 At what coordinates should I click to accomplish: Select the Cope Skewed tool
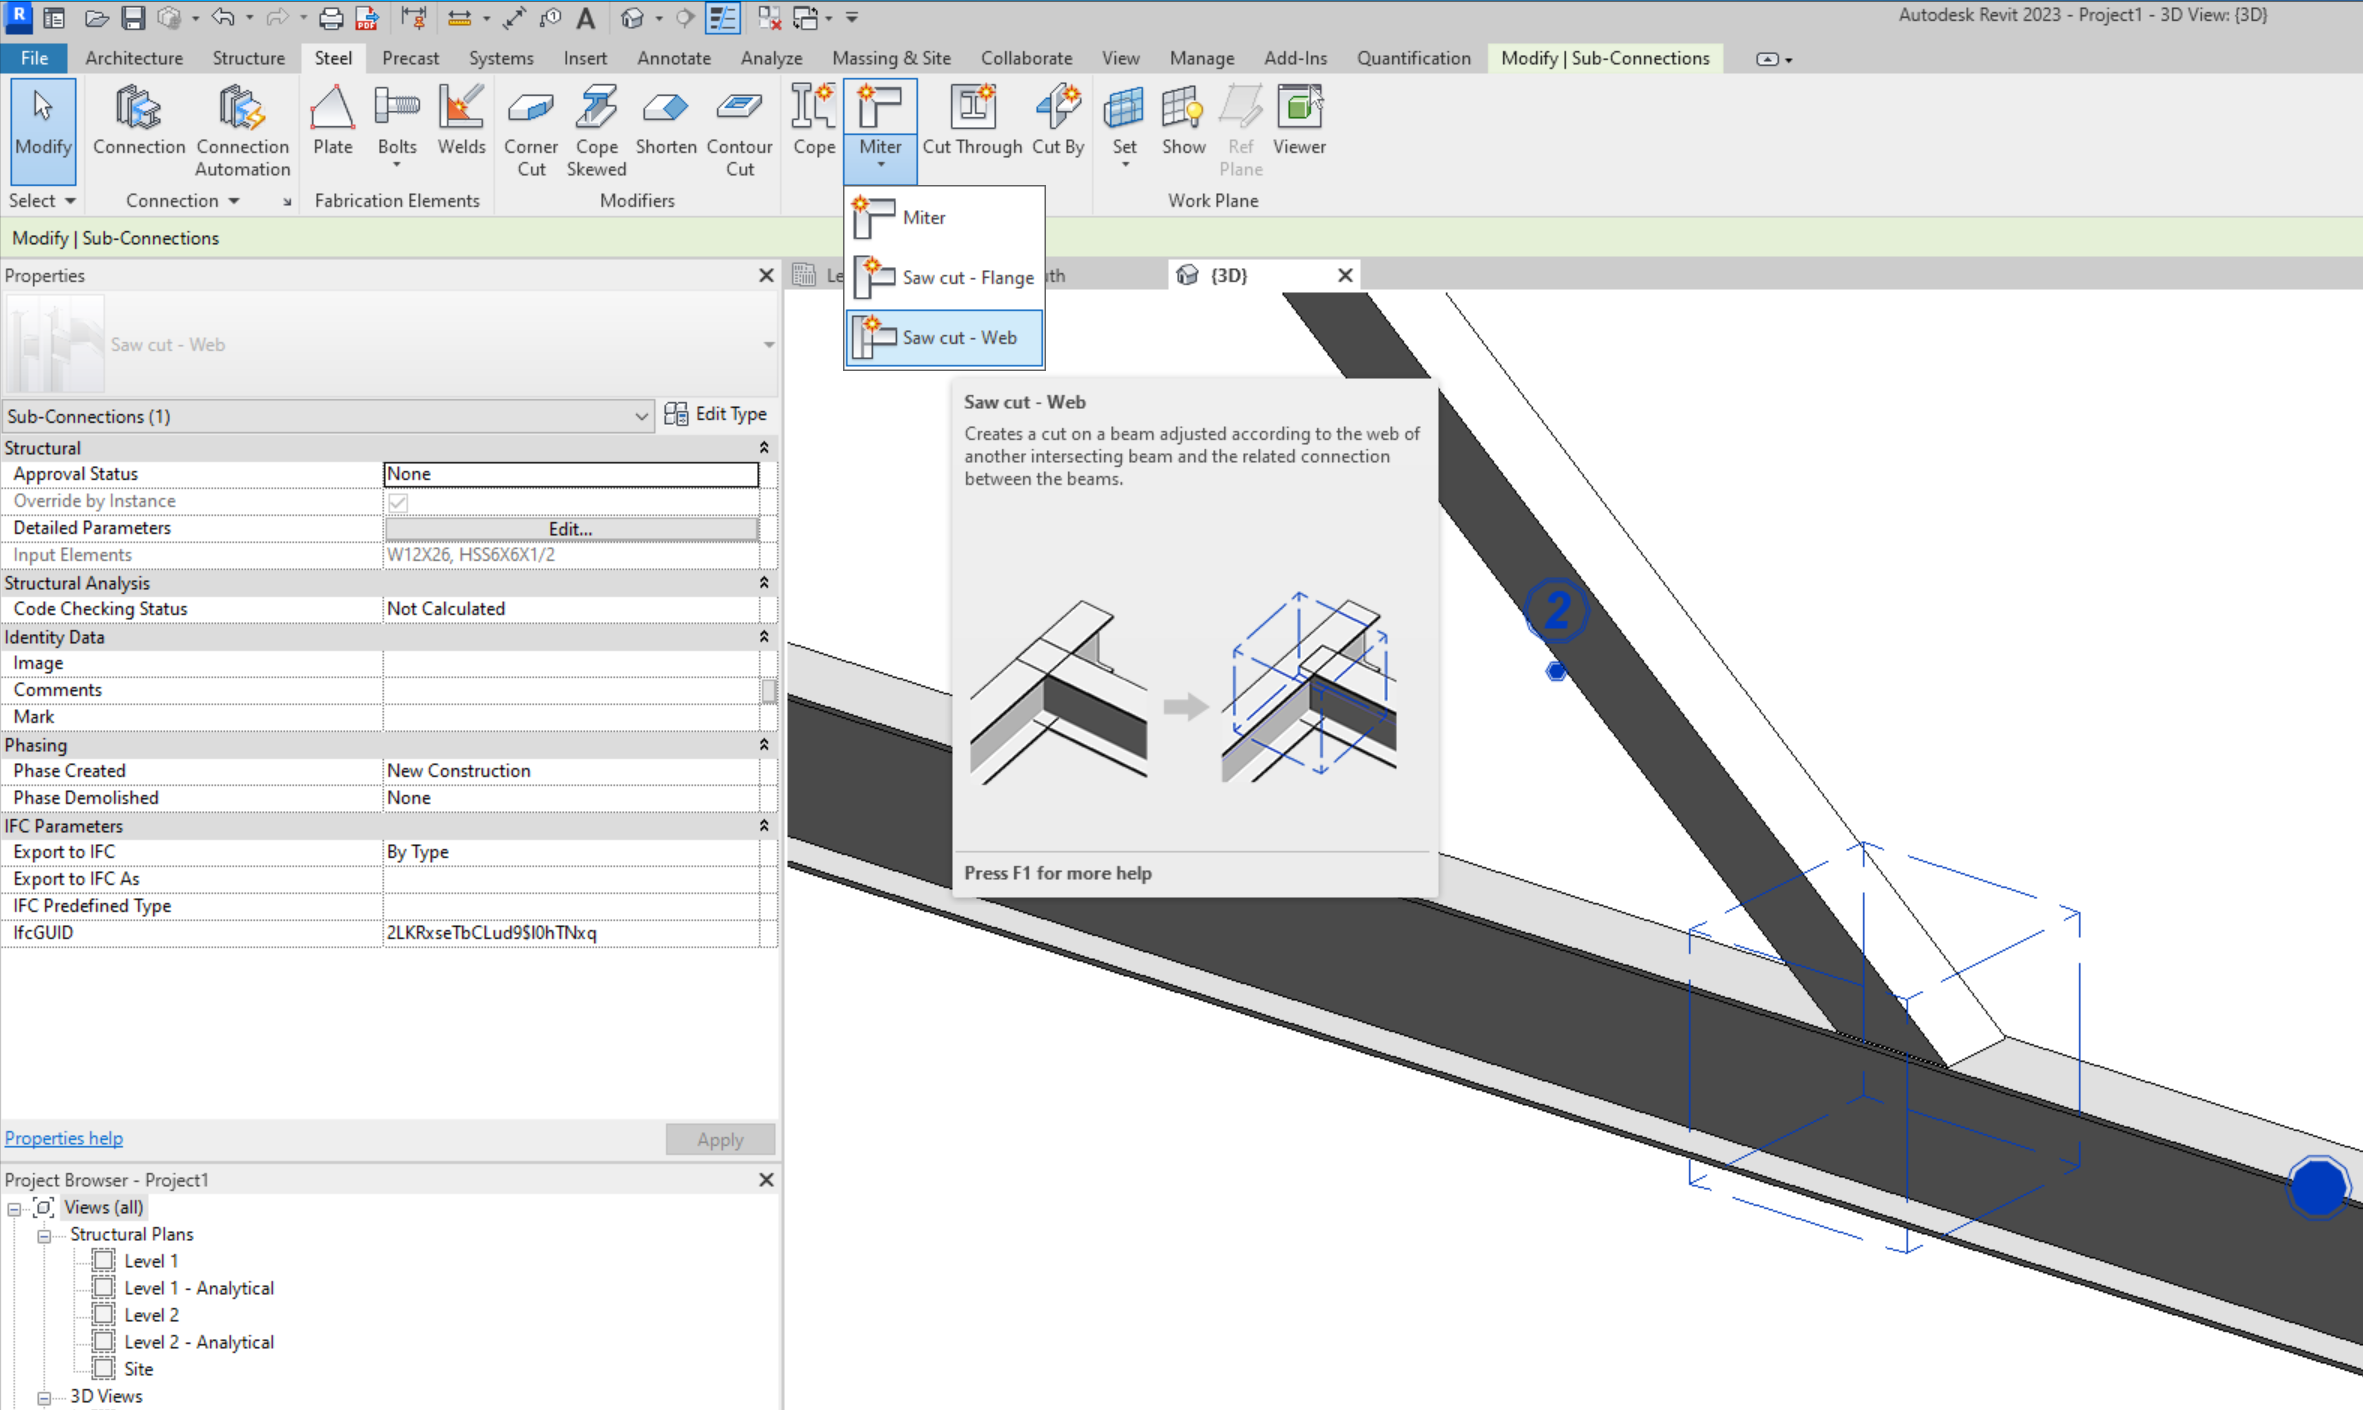point(596,130)
